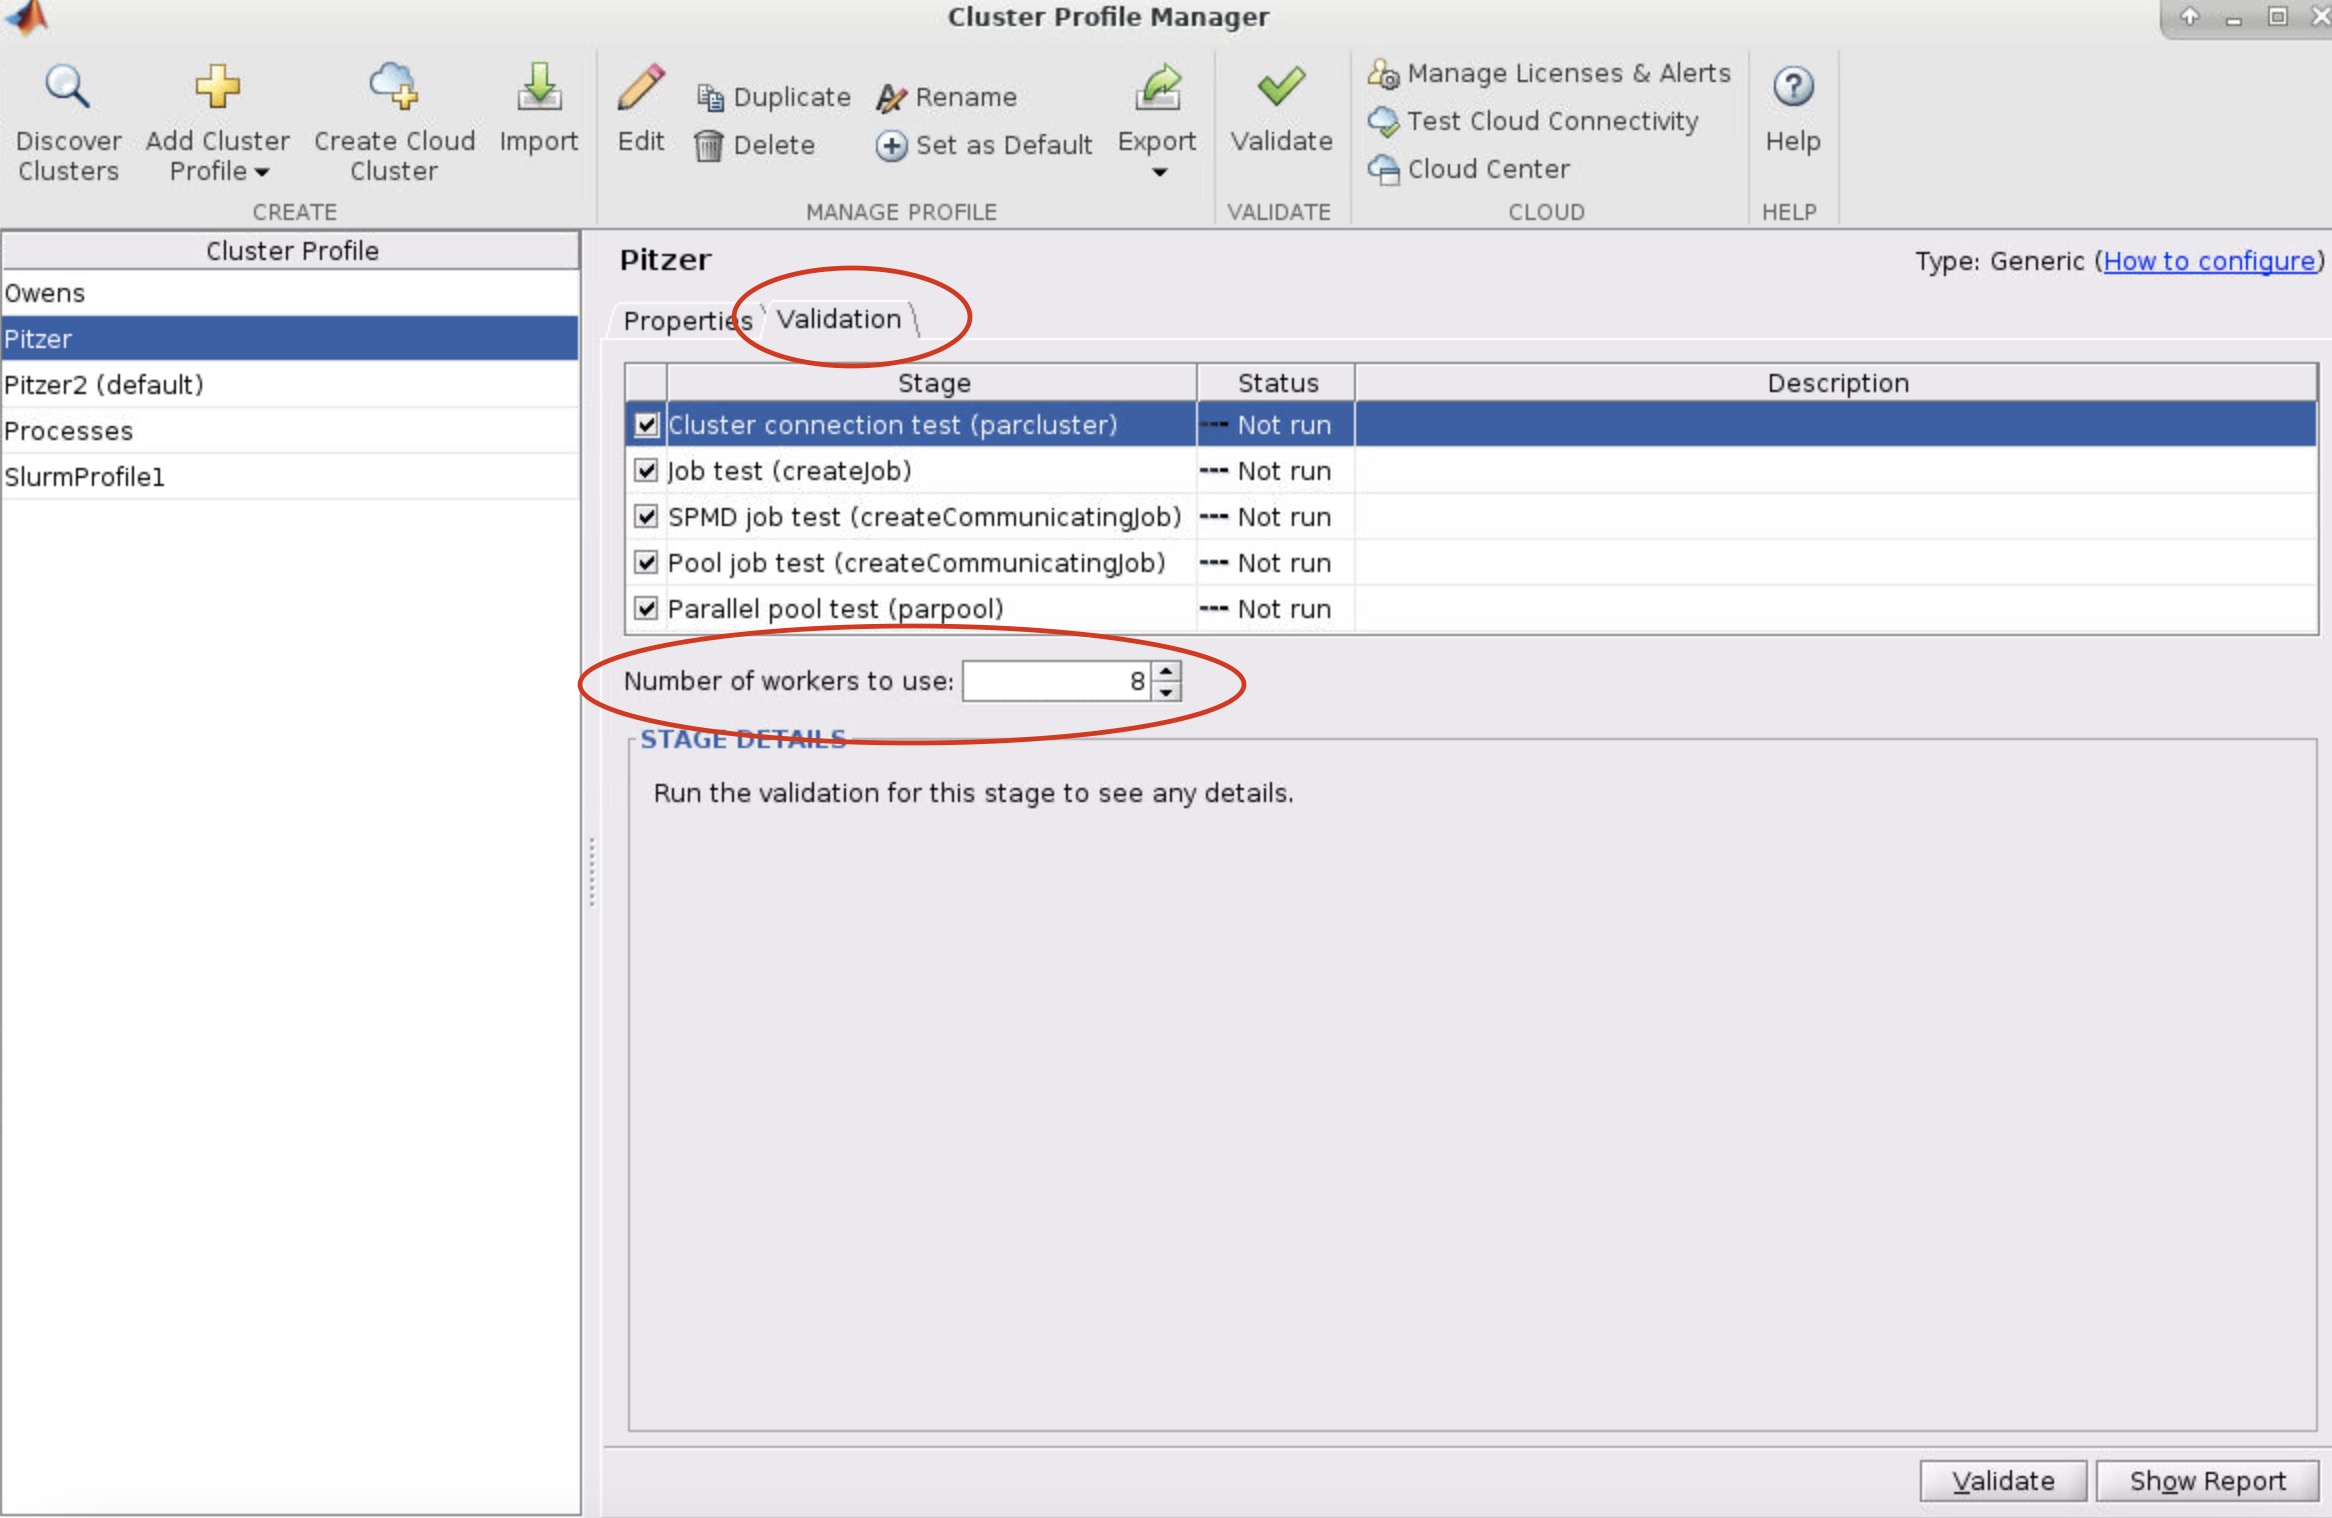This screenshot has height=1518, width=2332.
Task: Click Parallel pool test (parpool) stage name
Action: click(835, 609)
